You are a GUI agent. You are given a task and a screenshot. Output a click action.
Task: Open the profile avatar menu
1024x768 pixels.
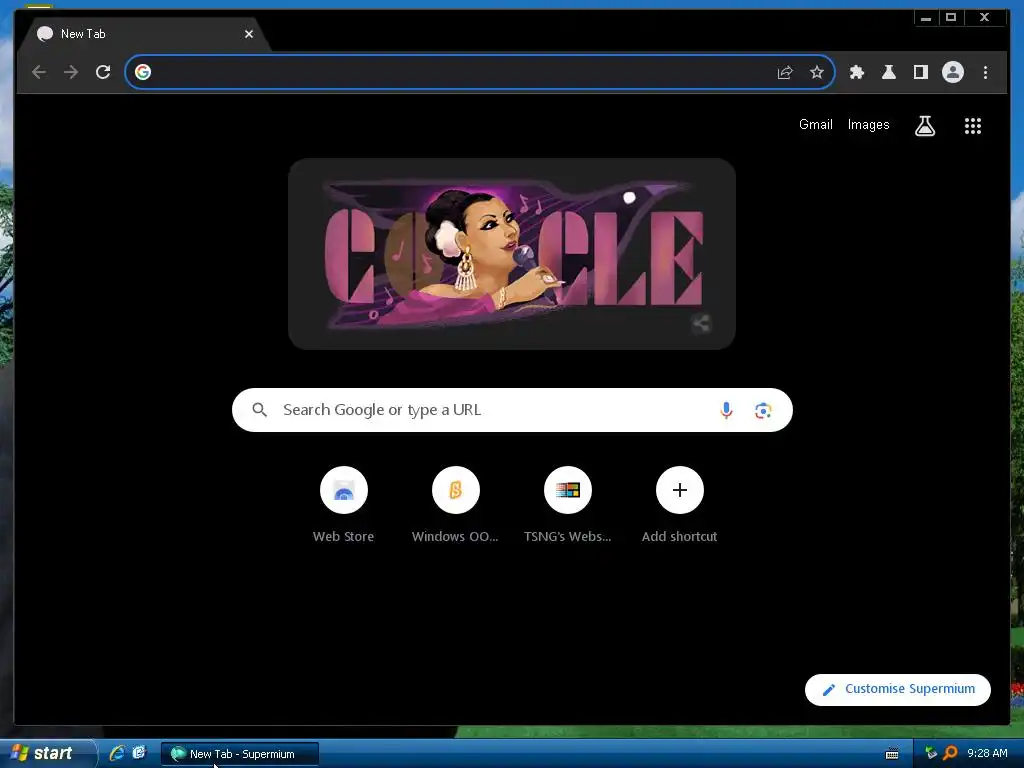pos(953,72)
